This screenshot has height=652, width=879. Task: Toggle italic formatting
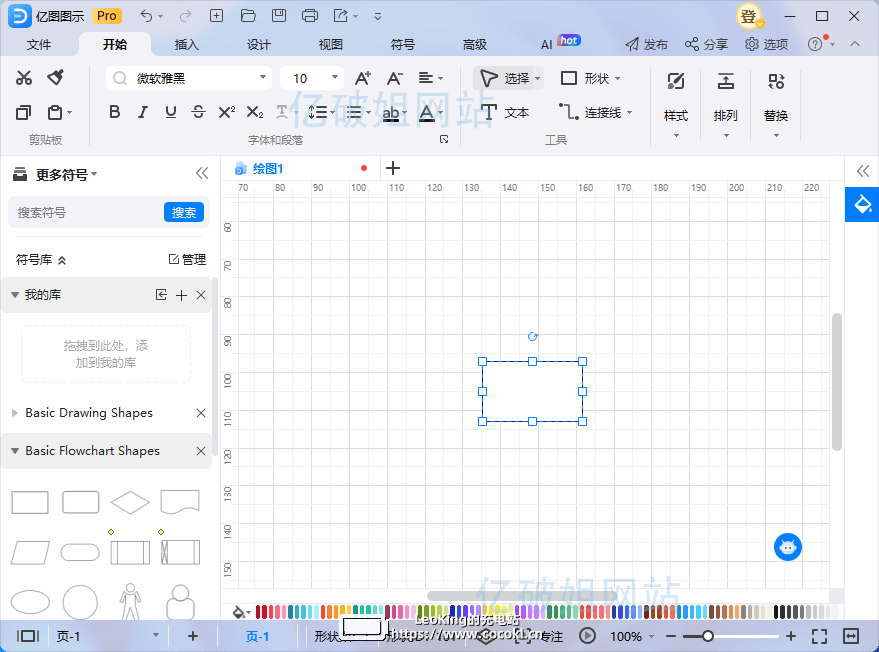click(143, 112)
